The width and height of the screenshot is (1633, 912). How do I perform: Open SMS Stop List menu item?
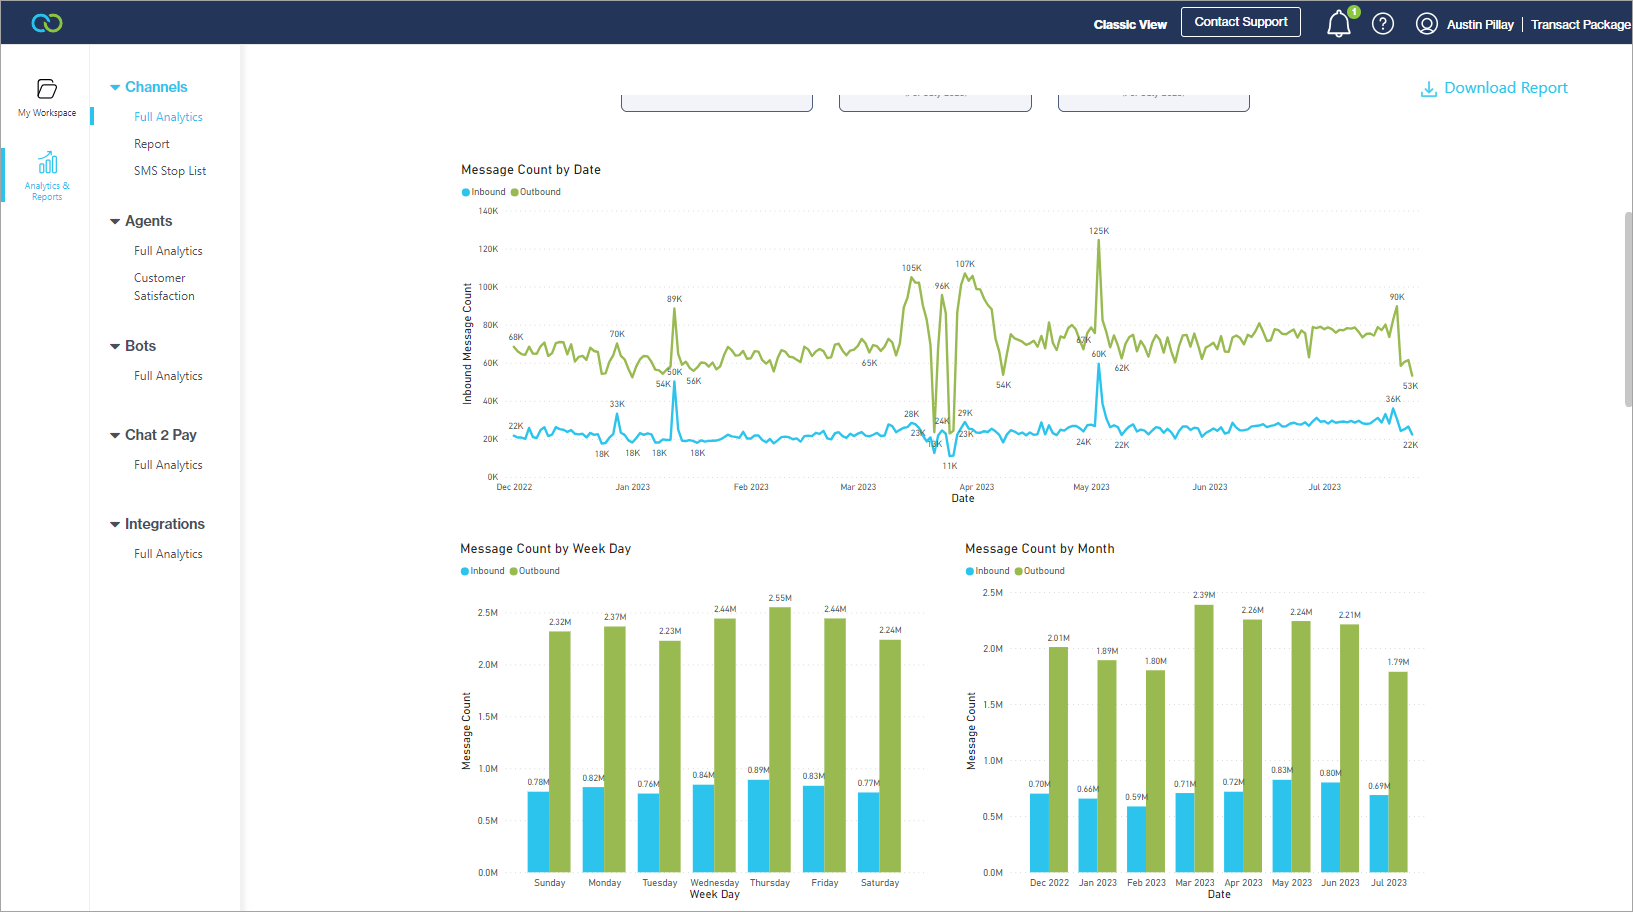[x=170, y=171]
